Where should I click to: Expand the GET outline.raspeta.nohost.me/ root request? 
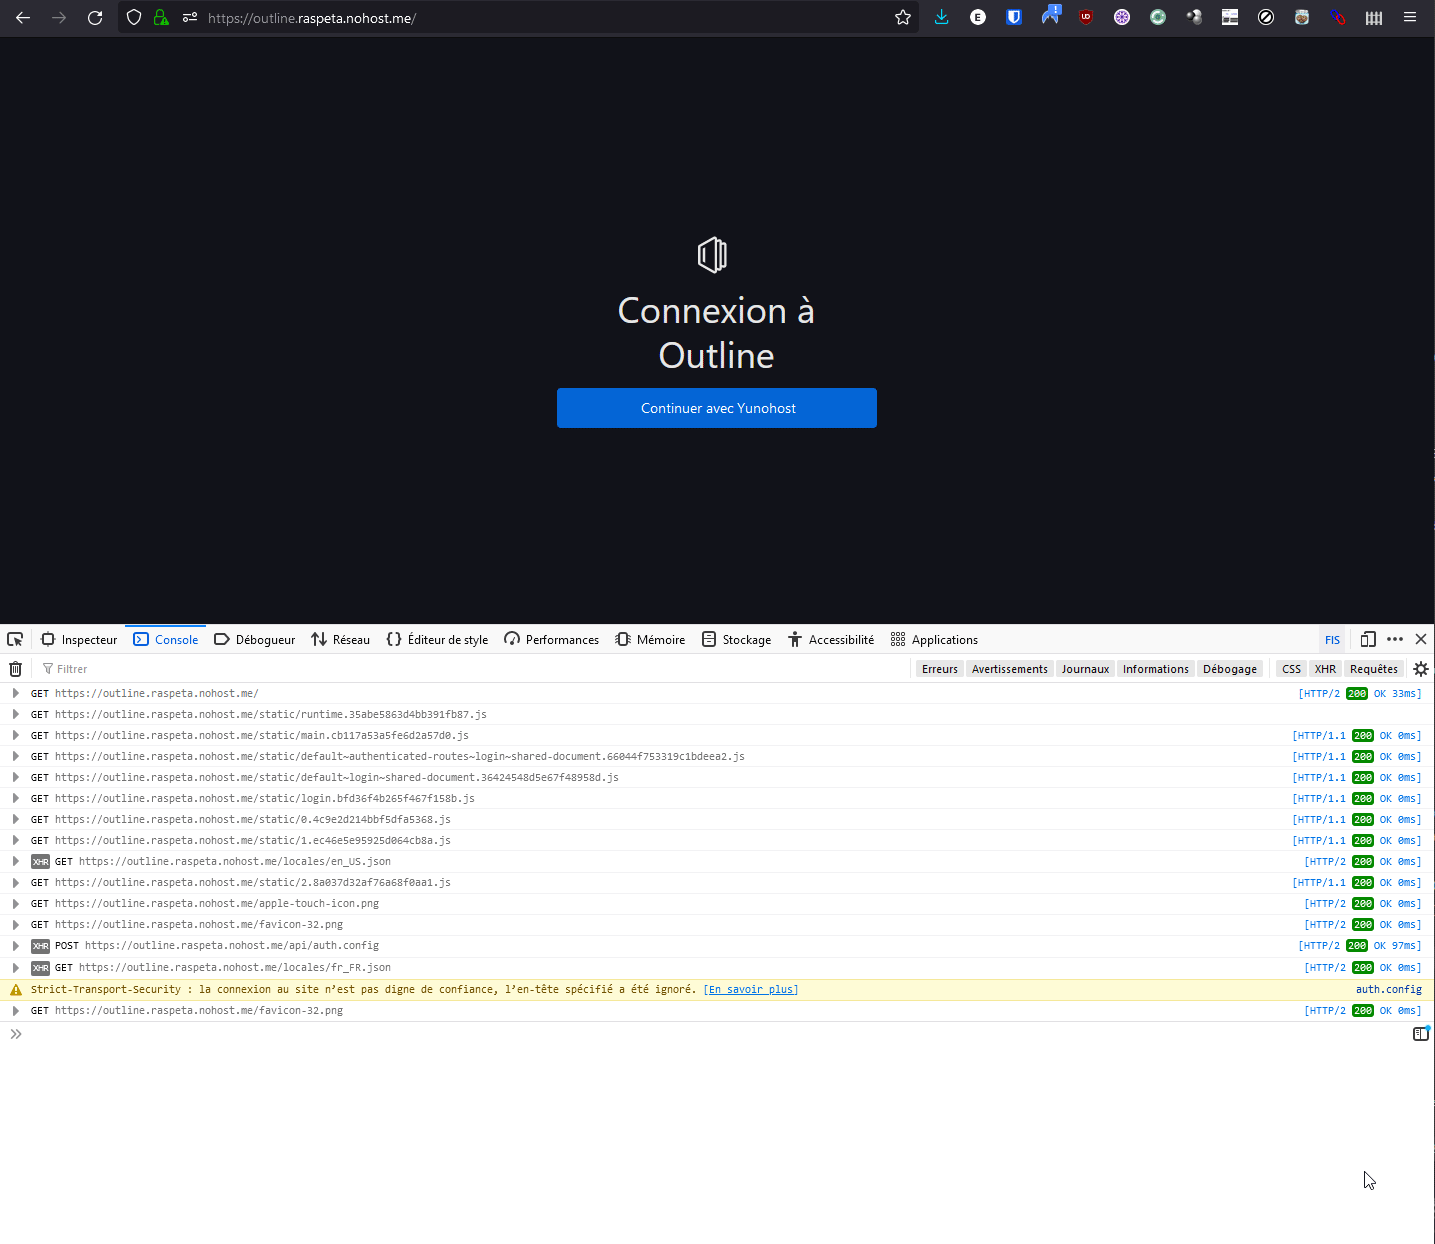tap(16, 693)
